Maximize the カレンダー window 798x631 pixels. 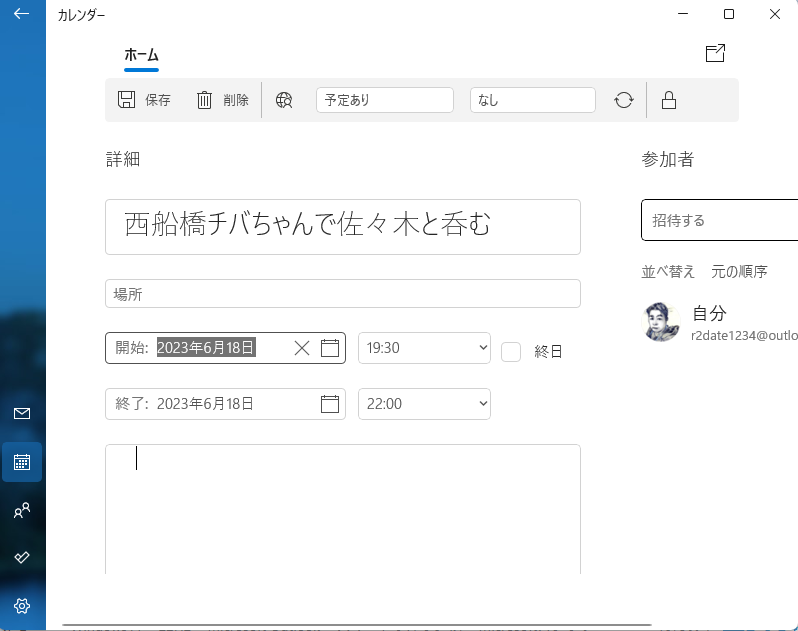click(729, 14)
